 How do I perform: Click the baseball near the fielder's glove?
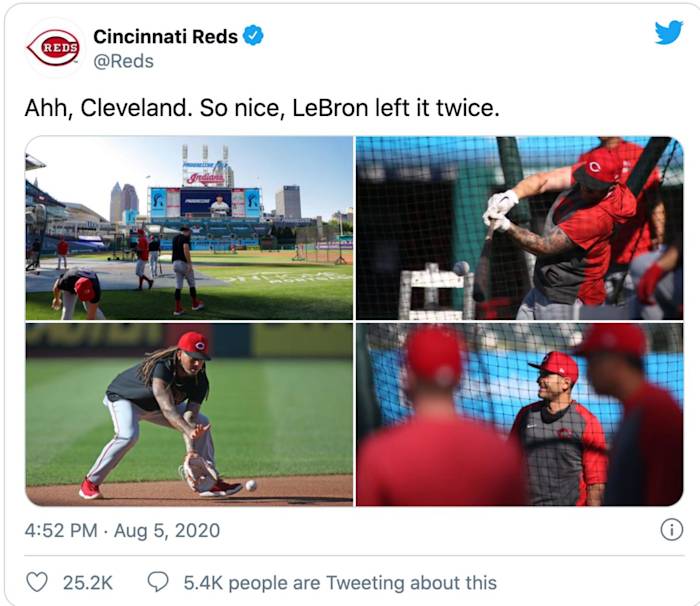click(250, 485)
